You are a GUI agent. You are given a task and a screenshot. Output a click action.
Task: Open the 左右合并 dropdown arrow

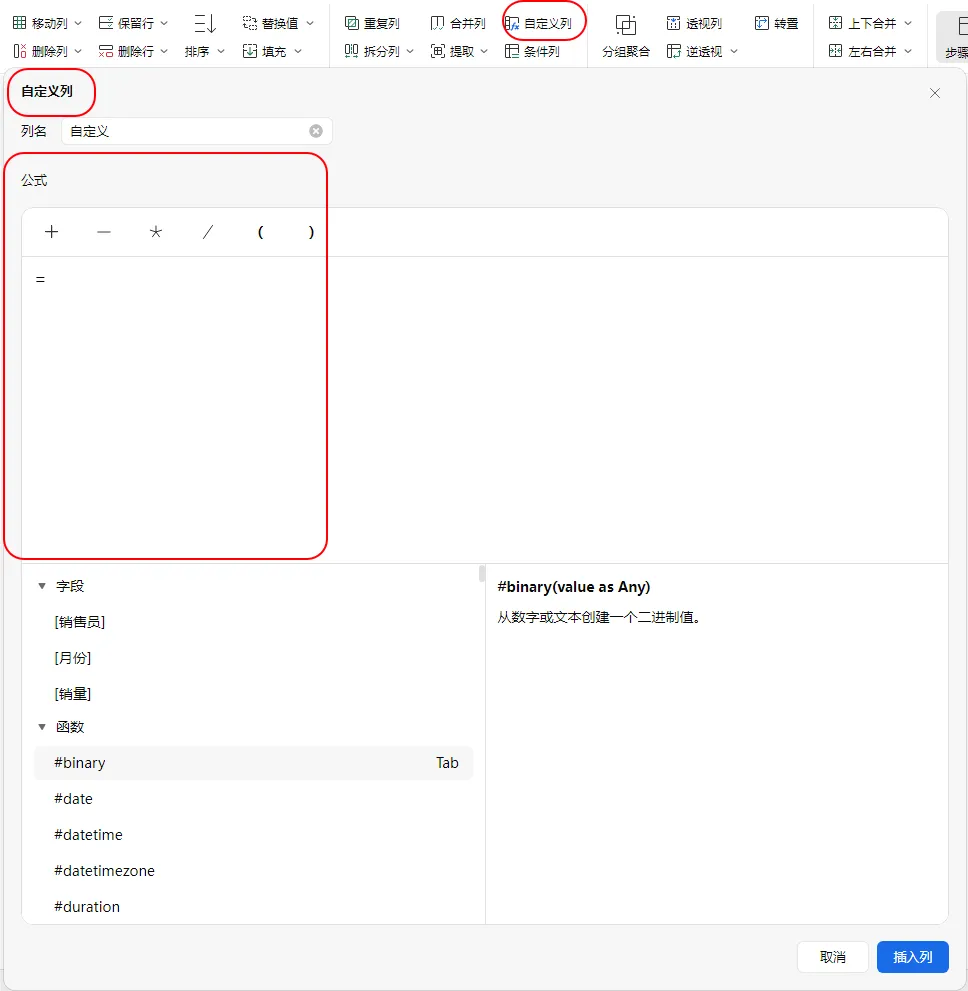(909, 51)
